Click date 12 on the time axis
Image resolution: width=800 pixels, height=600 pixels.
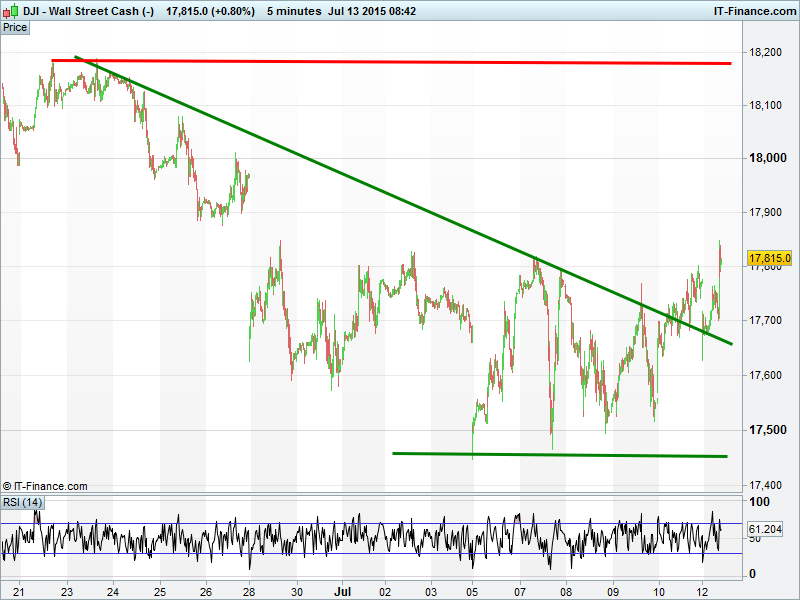(x=703, y=592)
